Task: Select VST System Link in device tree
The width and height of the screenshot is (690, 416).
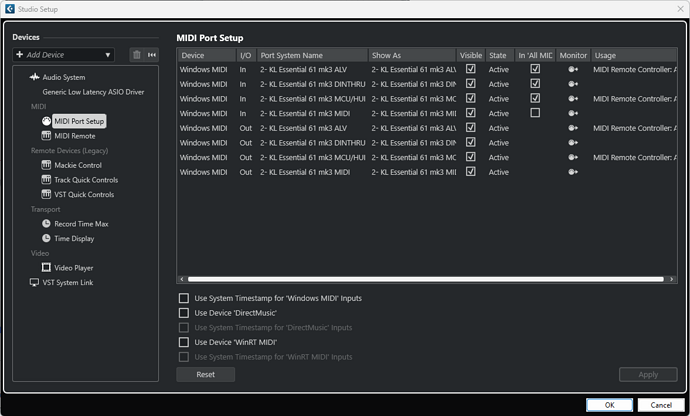Action: (68, 282)
